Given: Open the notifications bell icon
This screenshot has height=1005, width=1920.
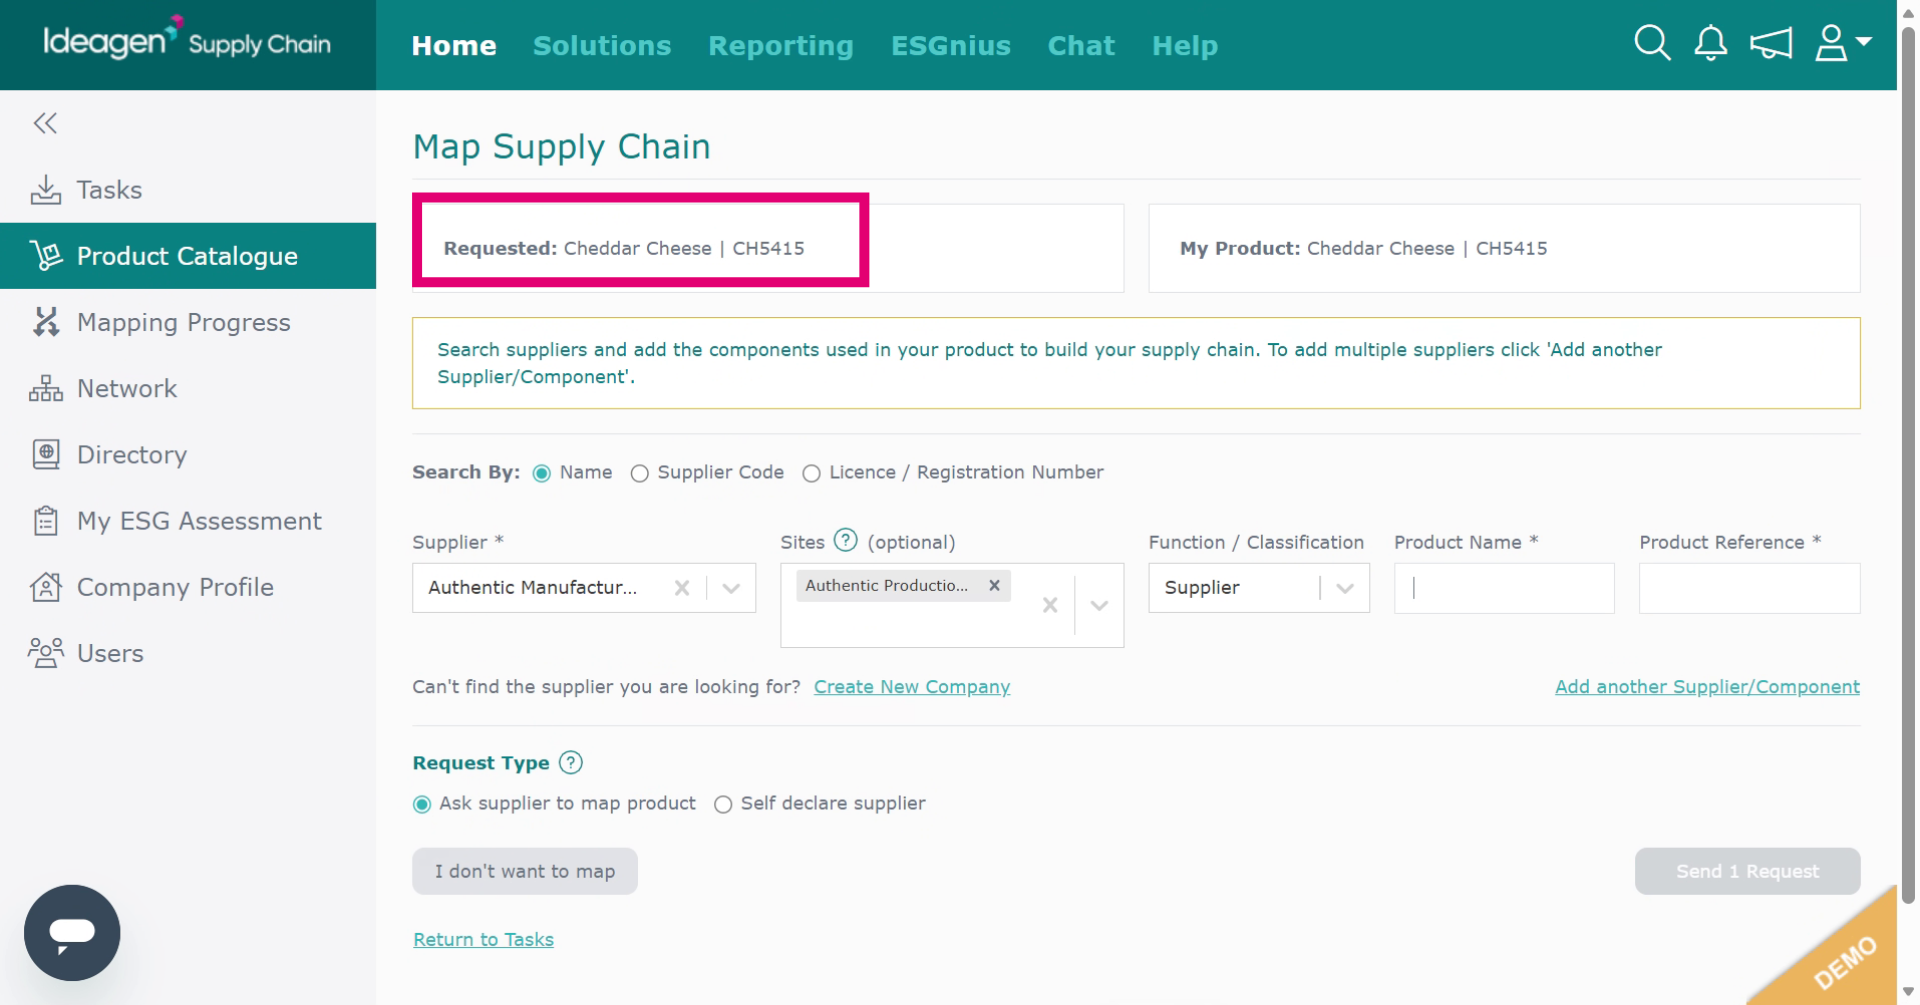Looking at the screenshot, I should 1711,43.
